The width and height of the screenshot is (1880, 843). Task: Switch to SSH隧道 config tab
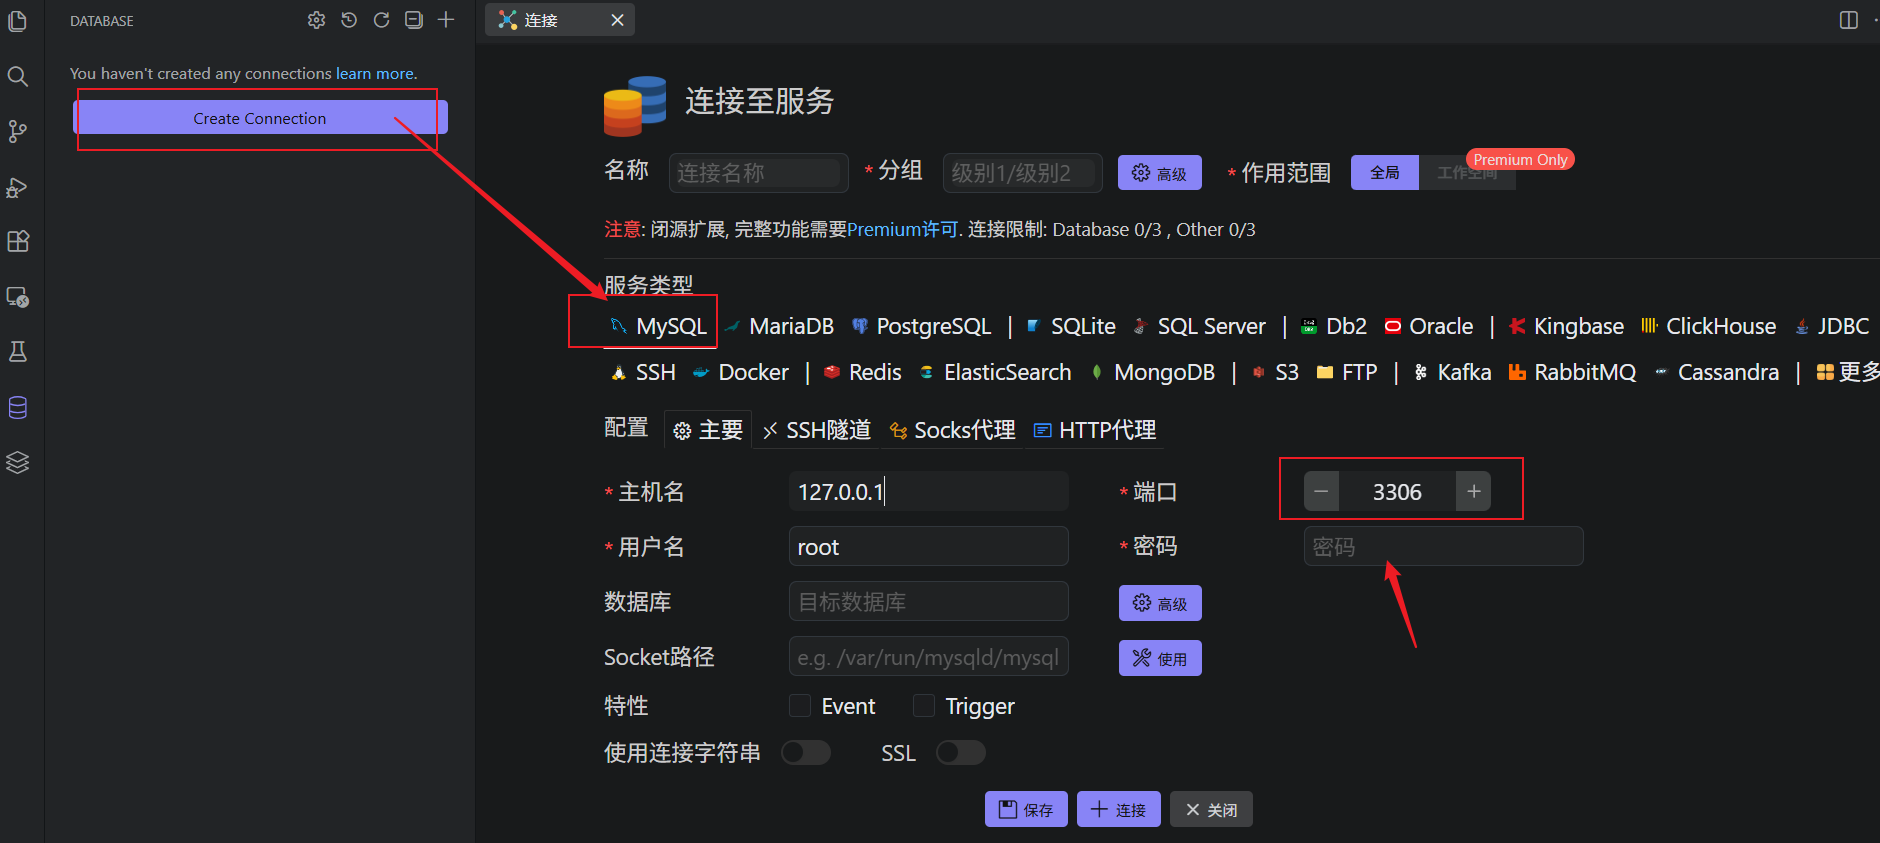pos(816,430)
